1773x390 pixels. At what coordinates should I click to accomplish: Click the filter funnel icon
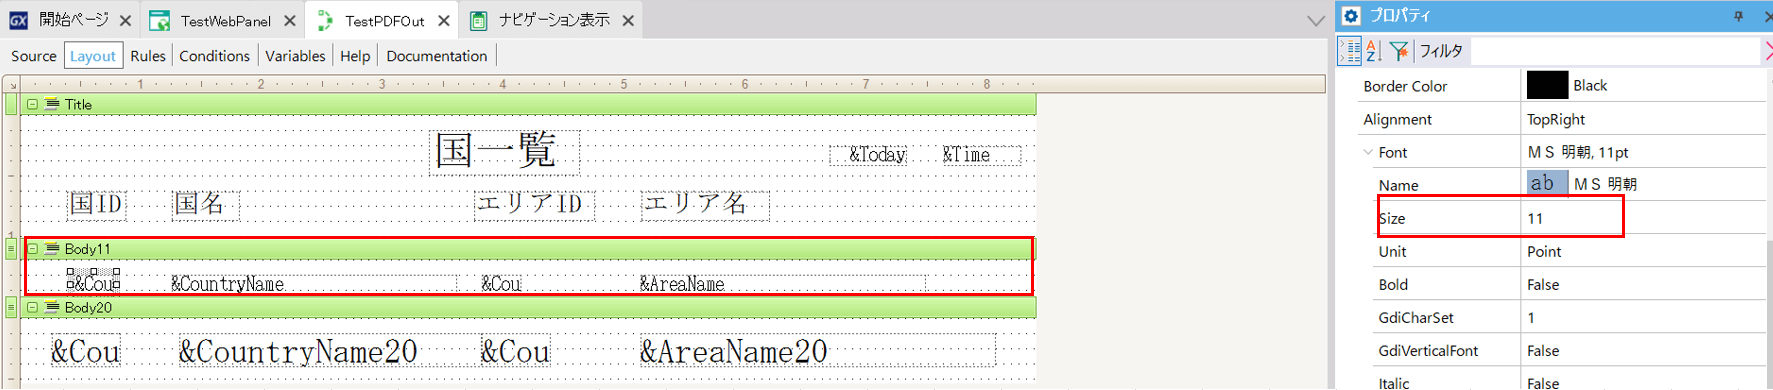[x=1399, y=50]
